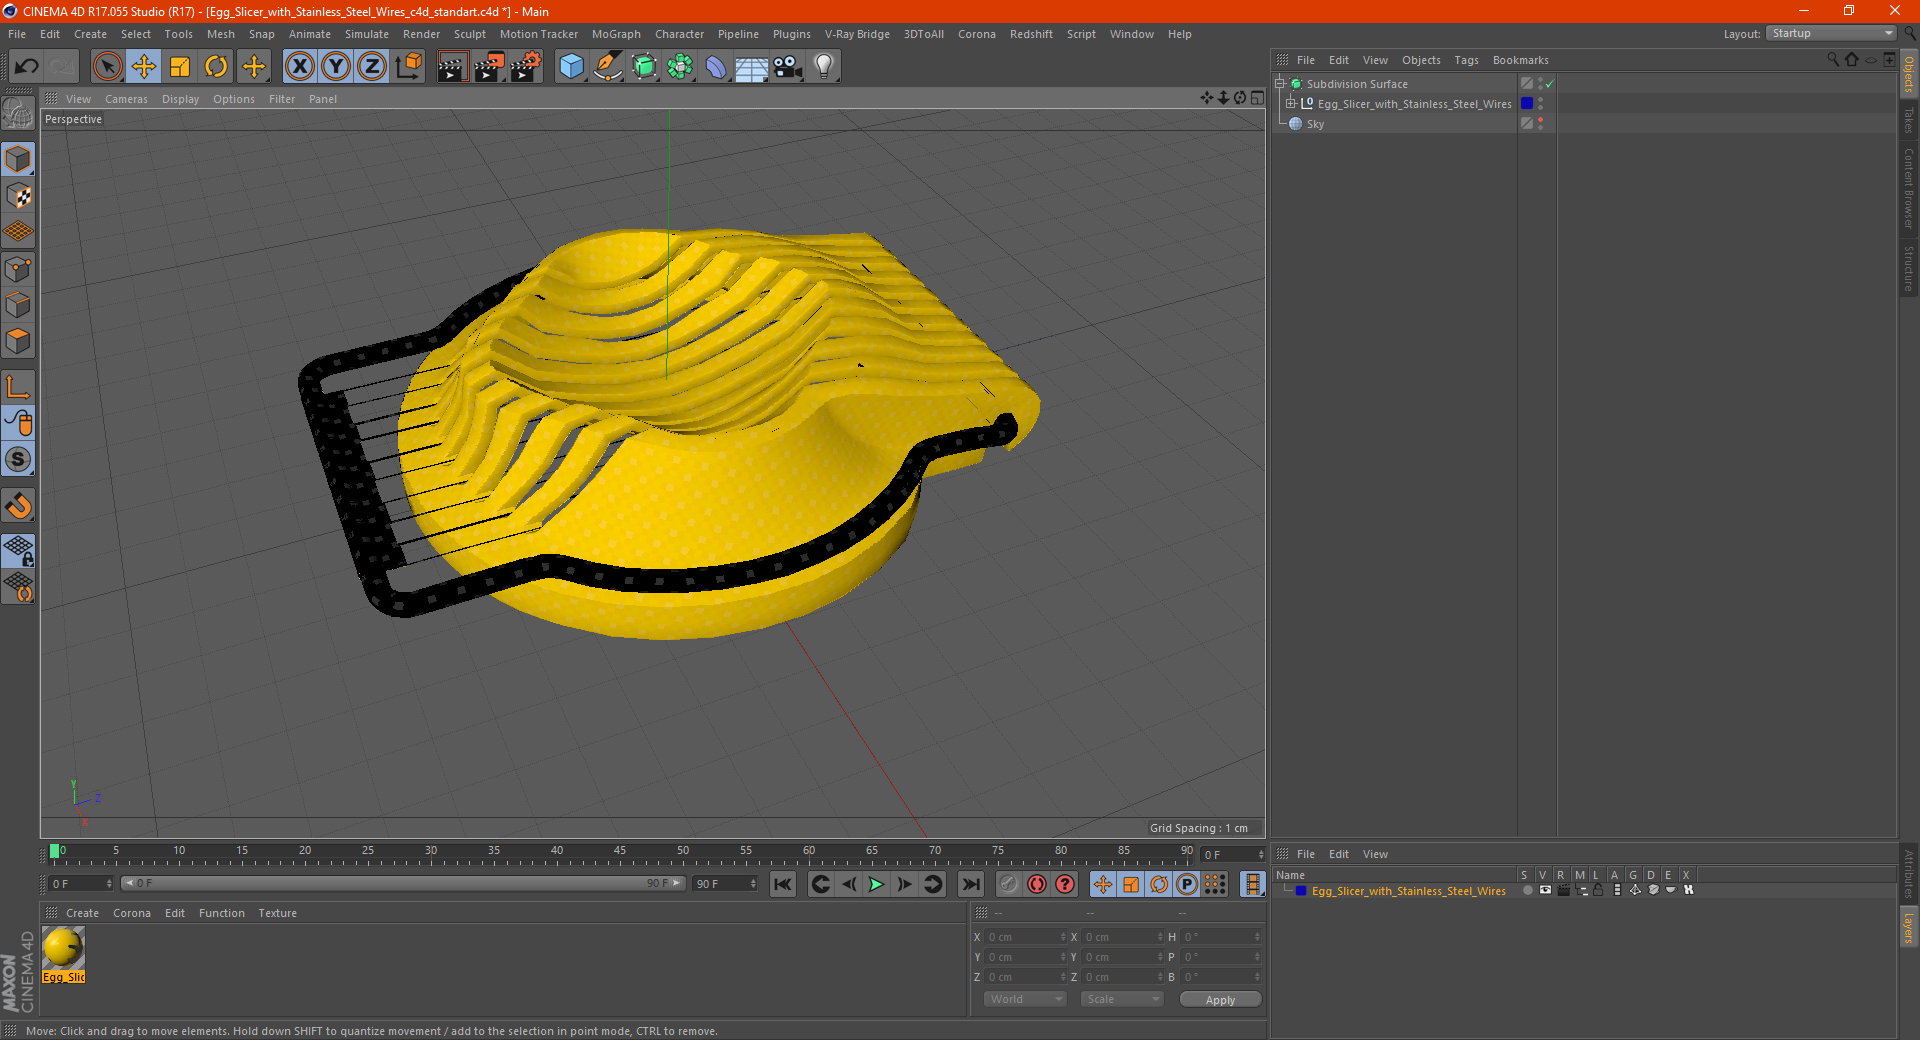This screenshot has width=1920, height=1040.
Task: Open the Layout dropdown showing Startup
Action: pyautogui.click(x=1831, y=33)
